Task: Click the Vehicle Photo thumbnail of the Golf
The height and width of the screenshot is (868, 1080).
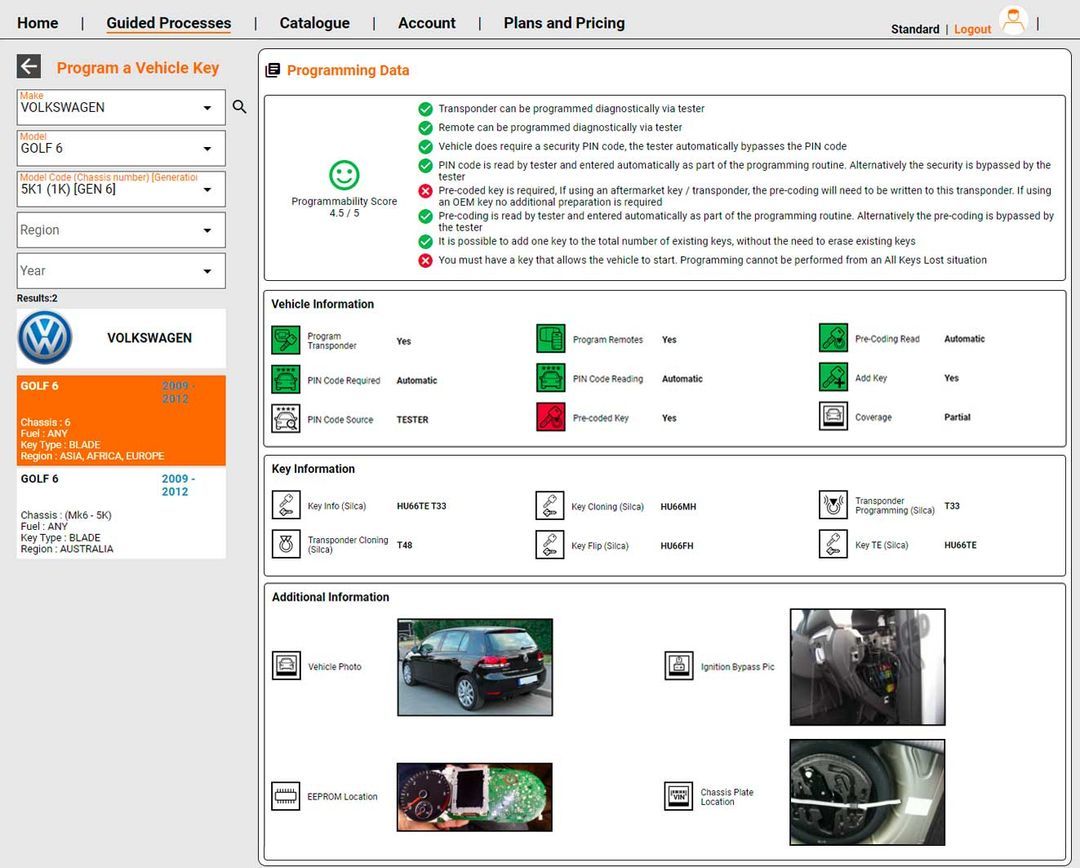Action: [x=473, y=666]
